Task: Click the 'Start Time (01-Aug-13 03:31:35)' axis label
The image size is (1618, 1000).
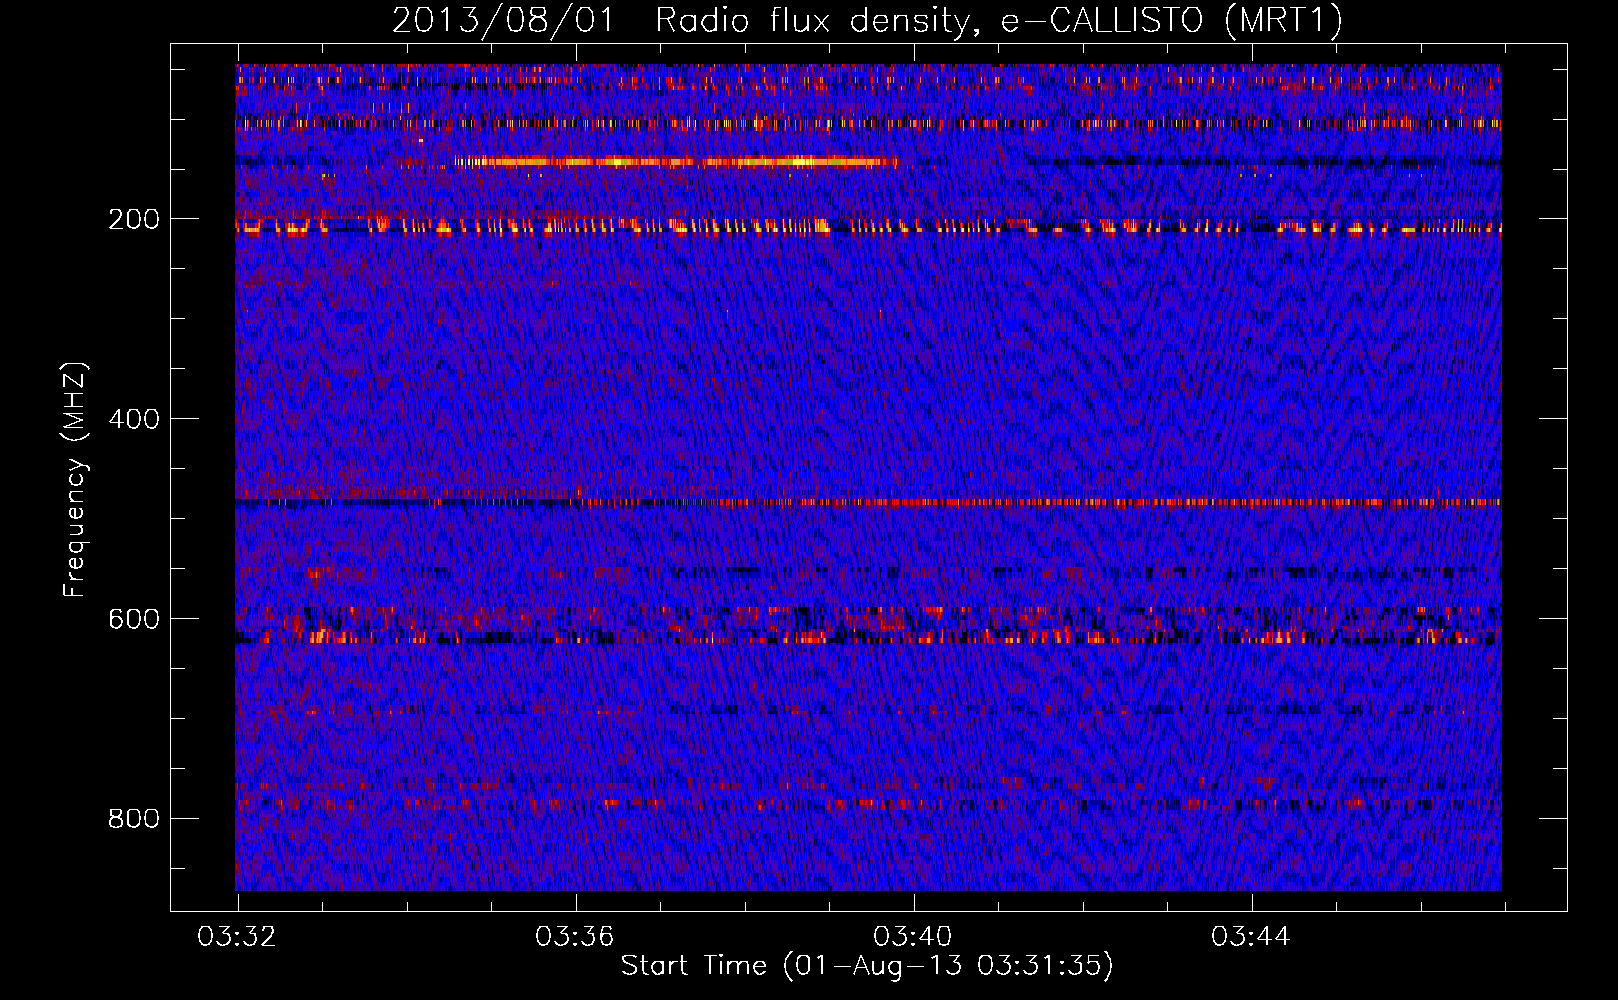Action: tap(867, 966)
